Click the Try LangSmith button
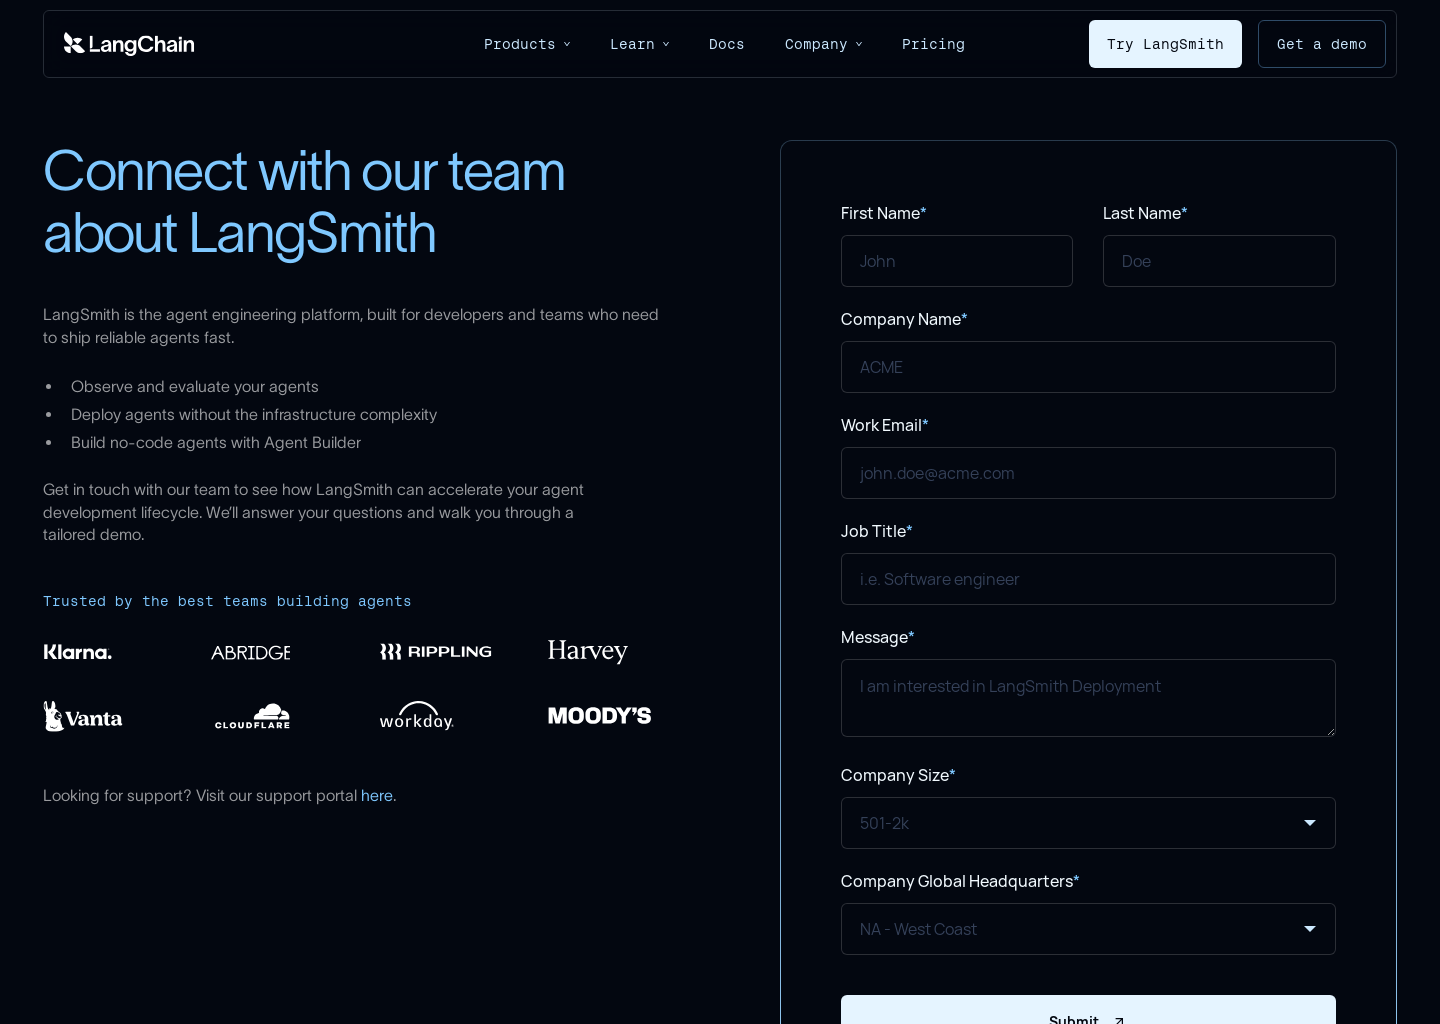The width and height of the screenshot is (1440, 1024). (1165, 44)
